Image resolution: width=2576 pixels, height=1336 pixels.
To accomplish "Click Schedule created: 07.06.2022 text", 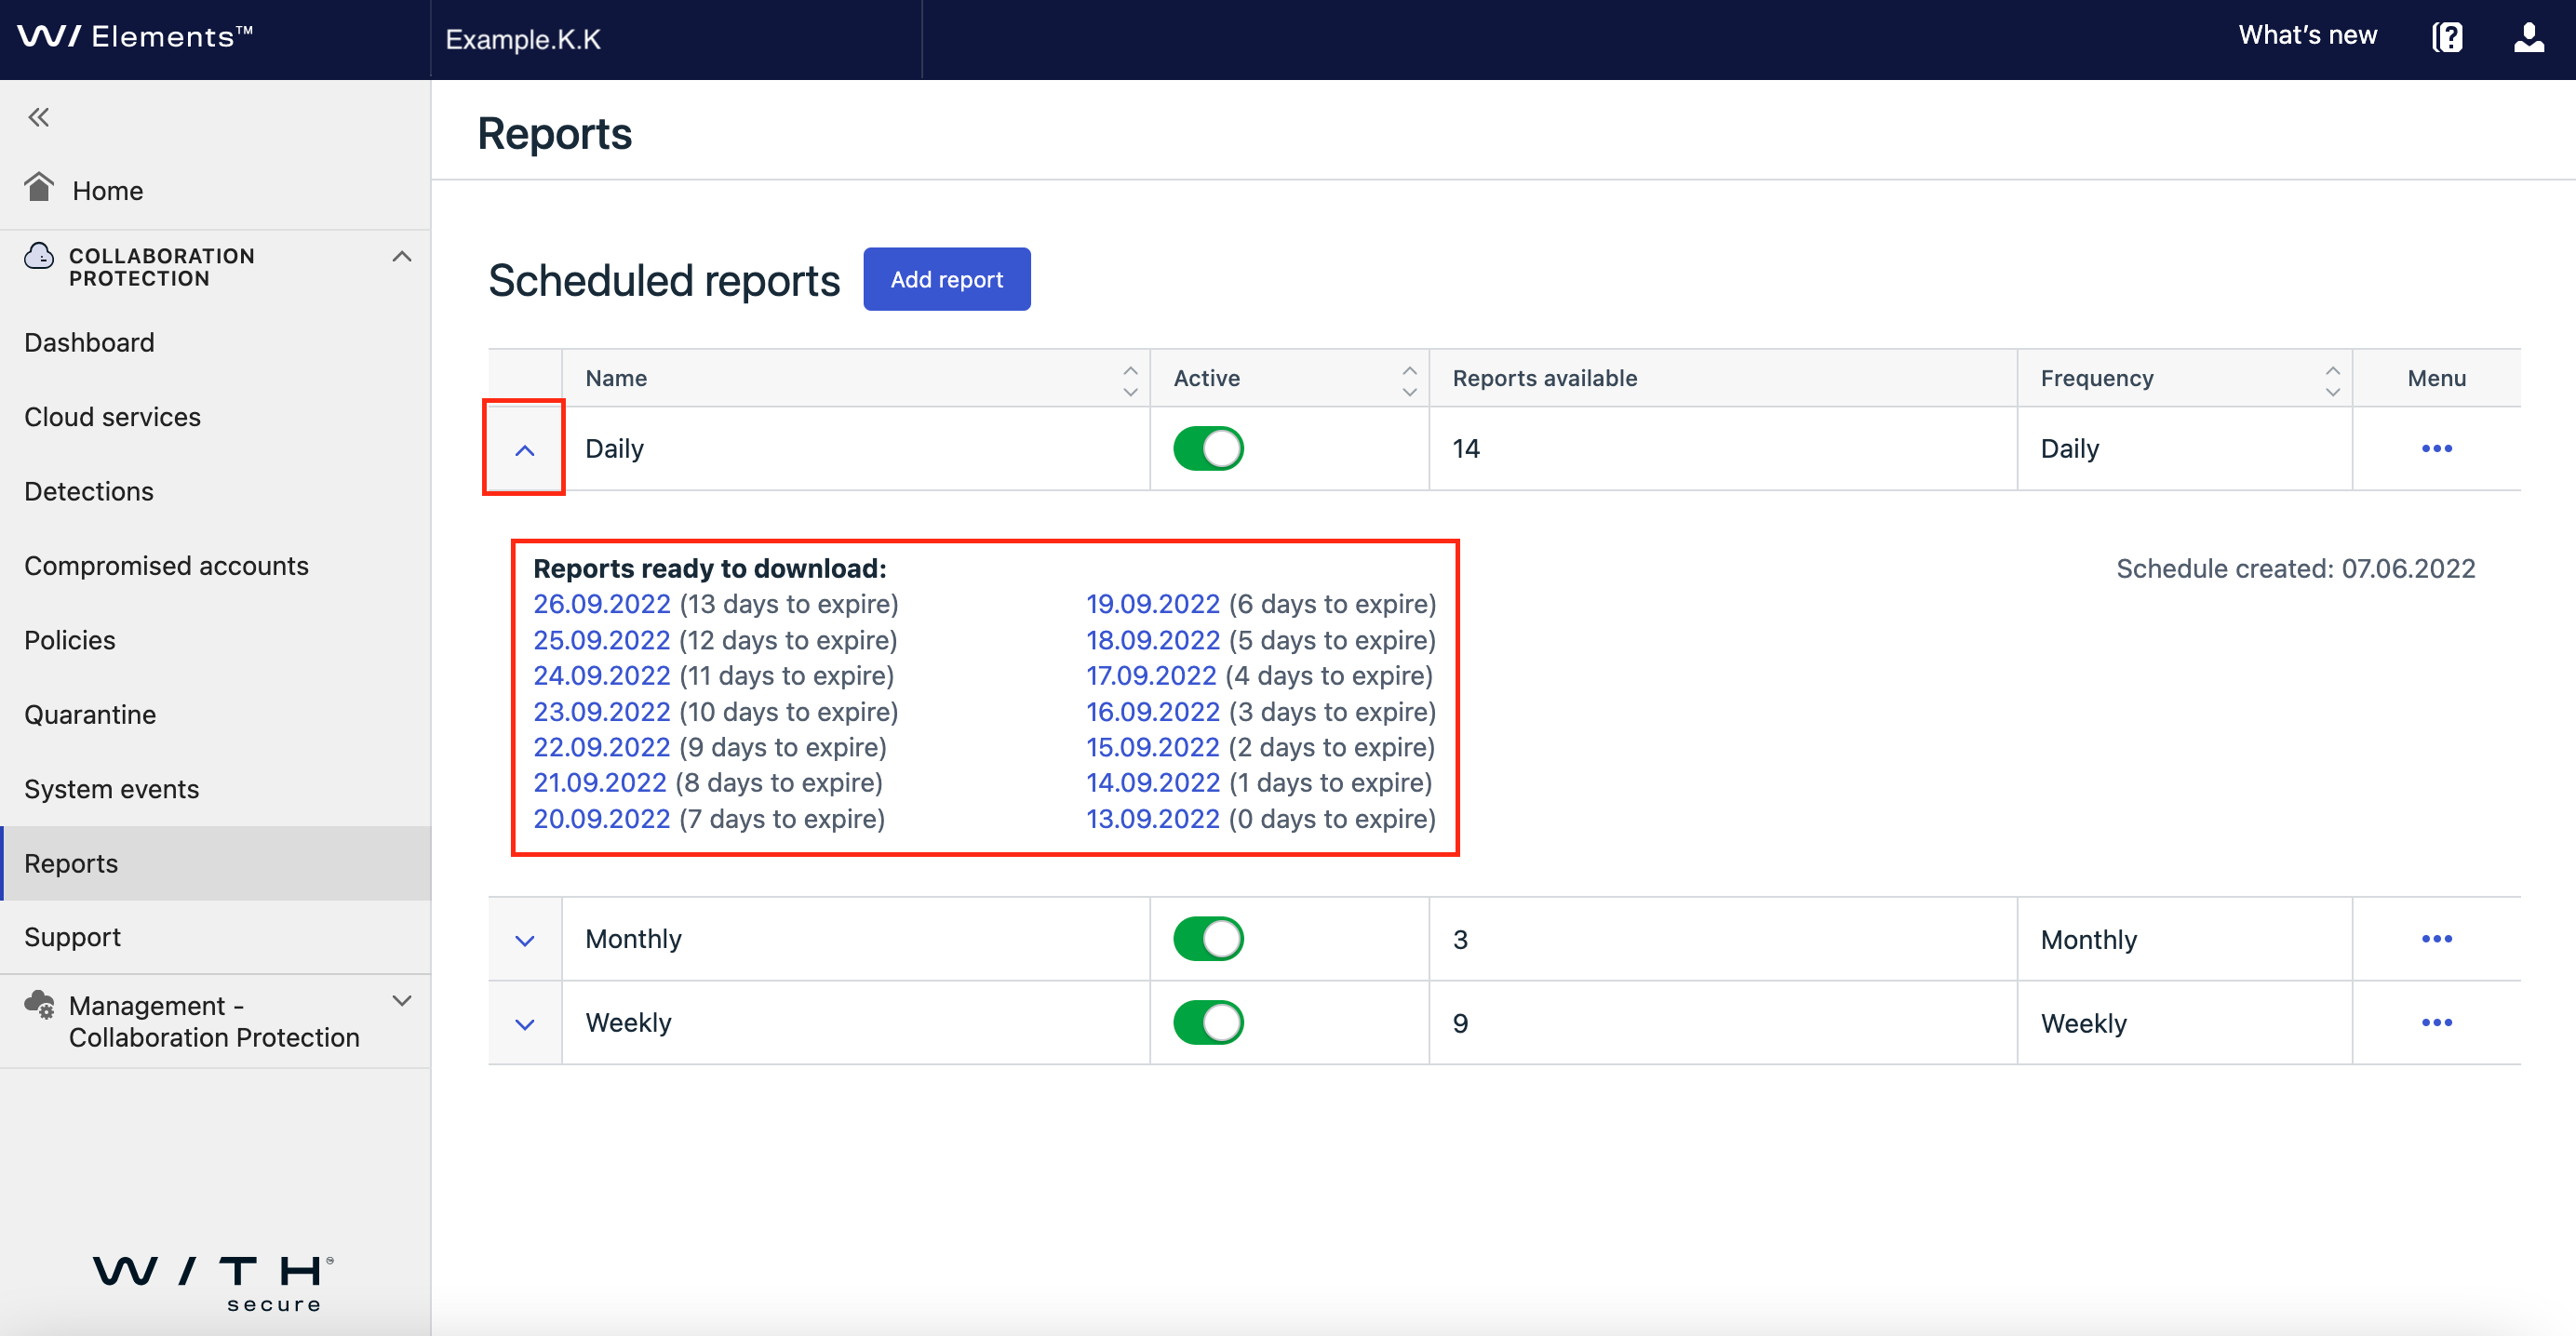I will coord(2295,568).
